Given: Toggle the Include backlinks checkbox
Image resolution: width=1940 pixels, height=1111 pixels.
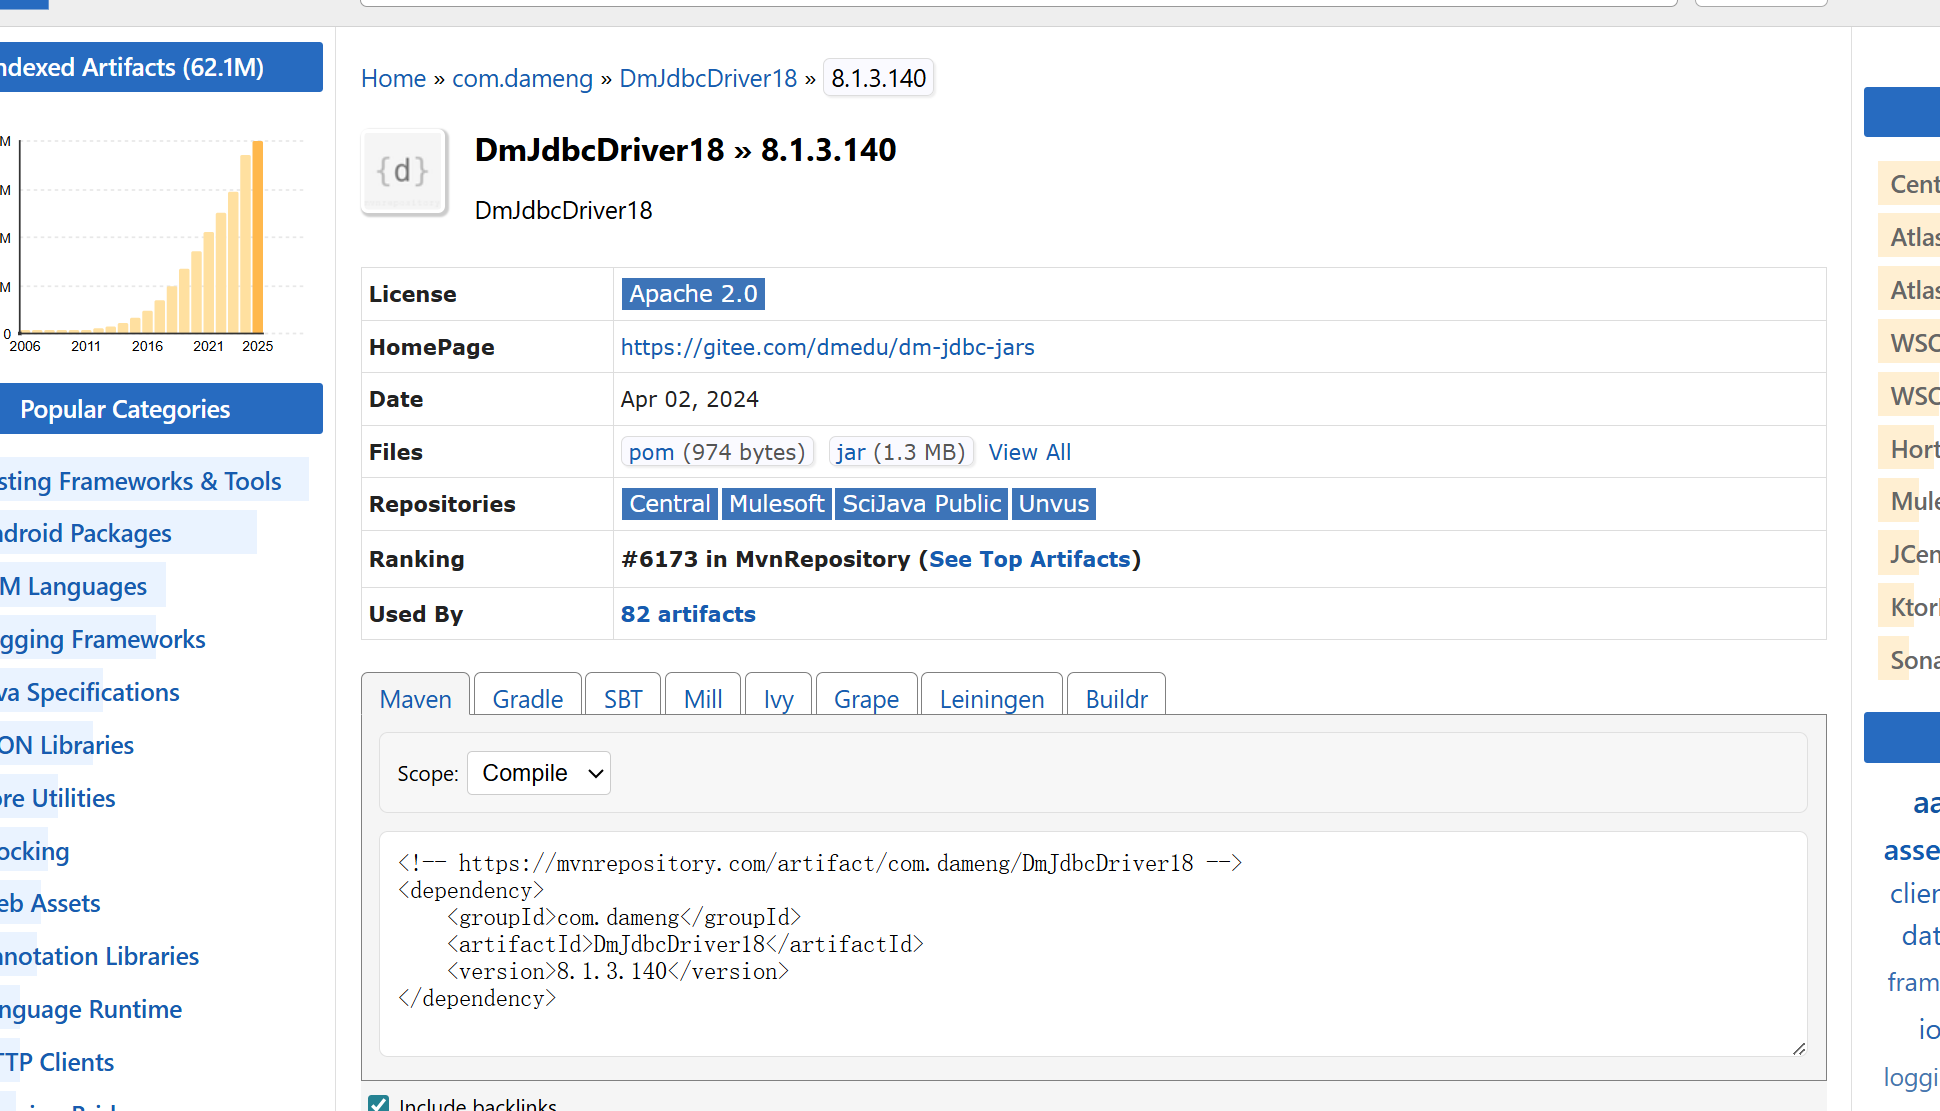Looking at the screenshot, I should click(x=378, y=1103).
